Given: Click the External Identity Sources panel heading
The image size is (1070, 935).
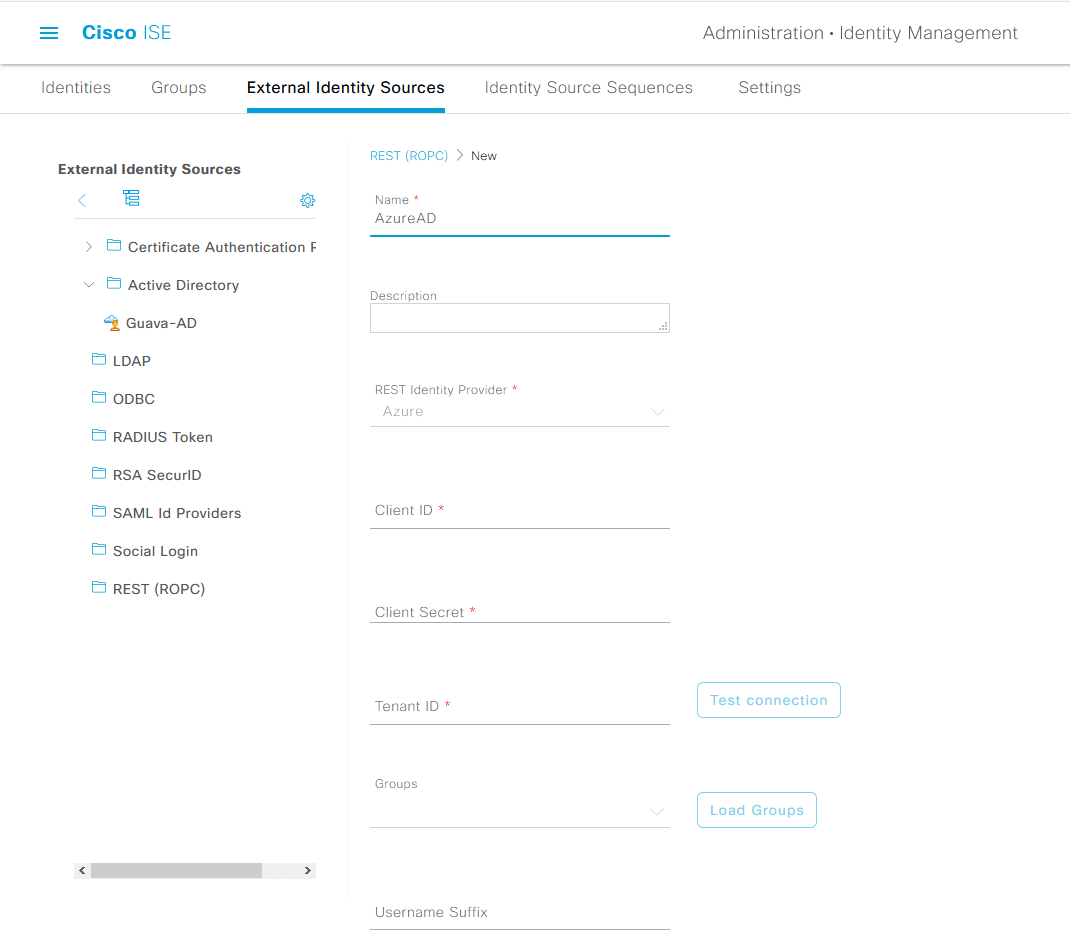Looking at the screenshot, I should [149, 169].
